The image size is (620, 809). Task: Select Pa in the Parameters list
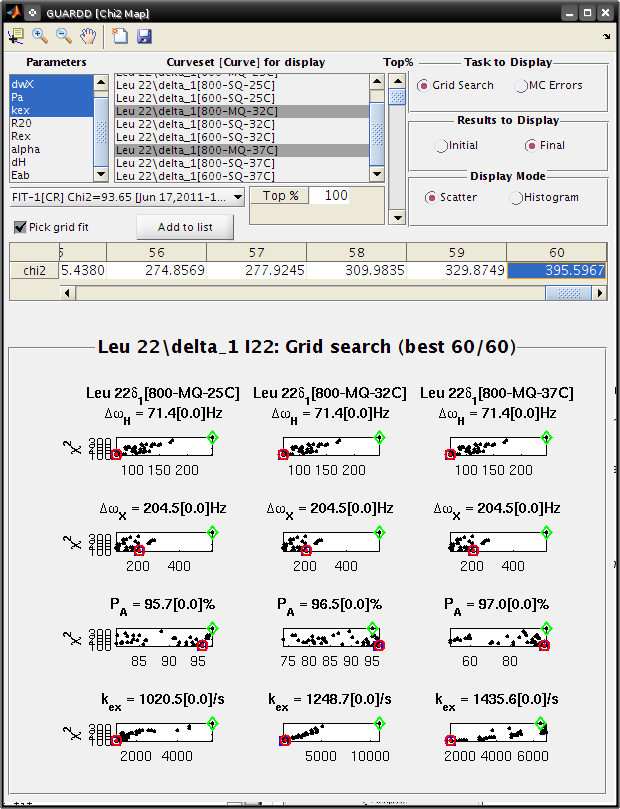[x=52, y=97]
